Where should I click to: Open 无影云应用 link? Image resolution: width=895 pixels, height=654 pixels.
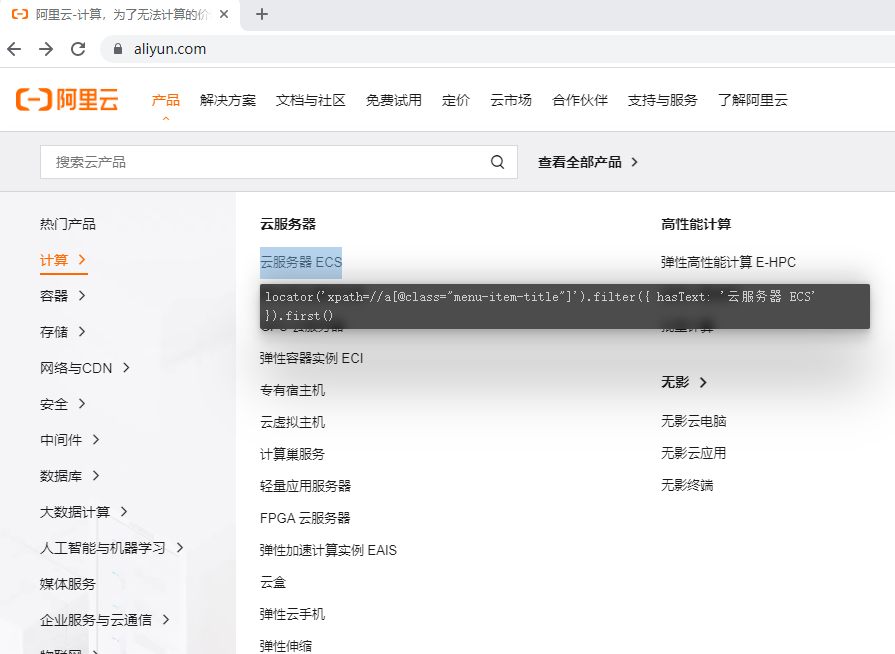tap(694, 453)
